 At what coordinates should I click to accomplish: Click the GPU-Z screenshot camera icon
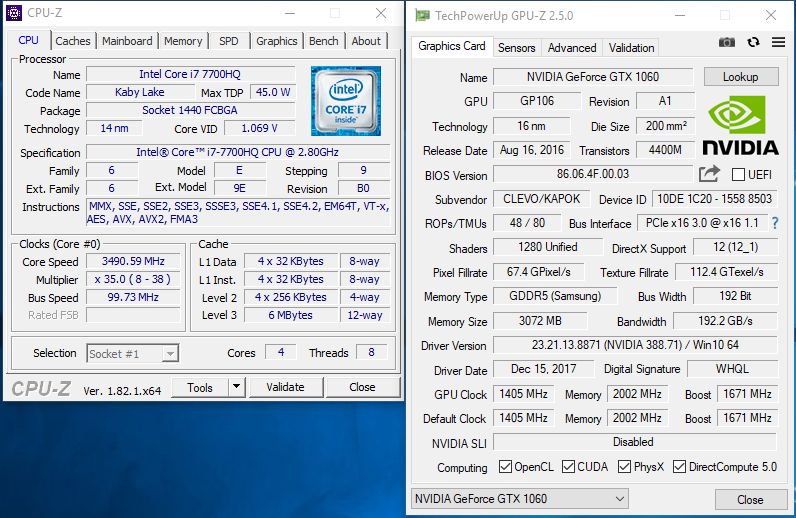[x=727, y=42]
